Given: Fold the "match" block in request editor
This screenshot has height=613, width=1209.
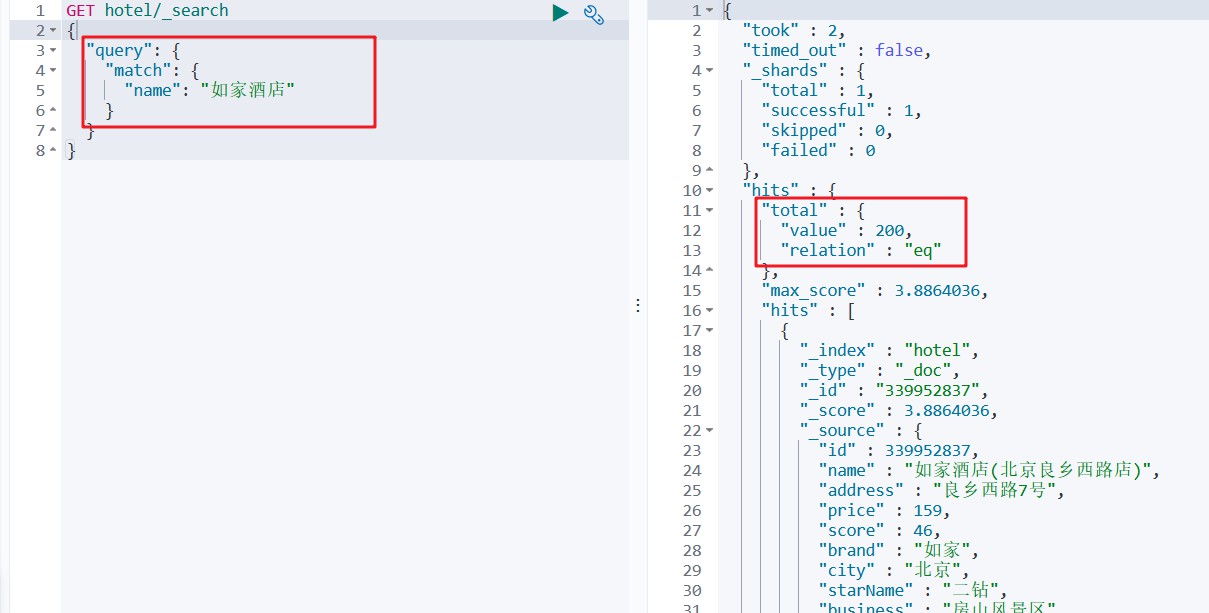Looking at the screenshot, I should pyautogui.click(x=53, y=70).
